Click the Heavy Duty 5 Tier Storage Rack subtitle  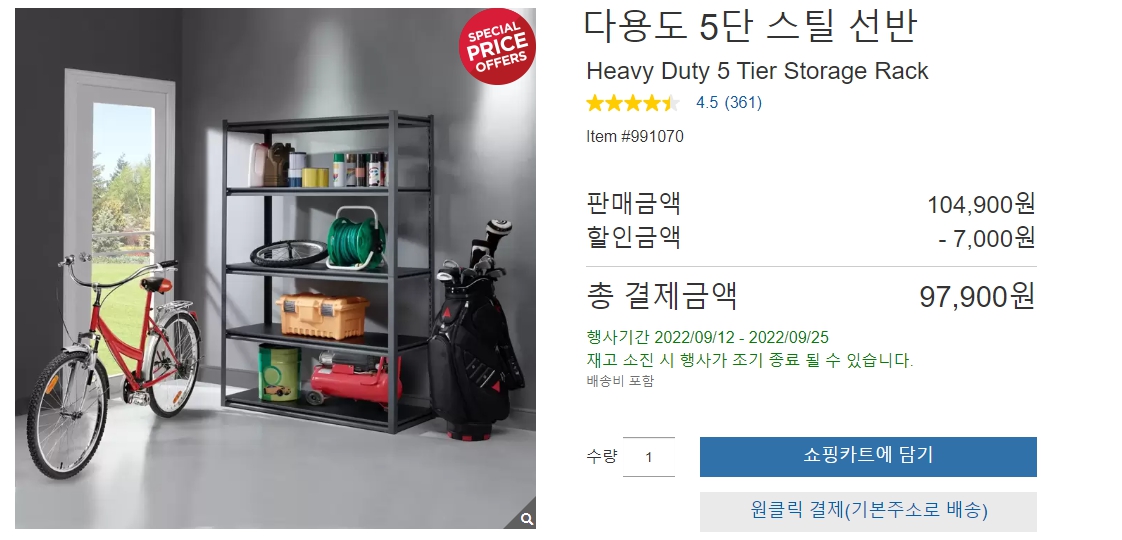[757, 71]
